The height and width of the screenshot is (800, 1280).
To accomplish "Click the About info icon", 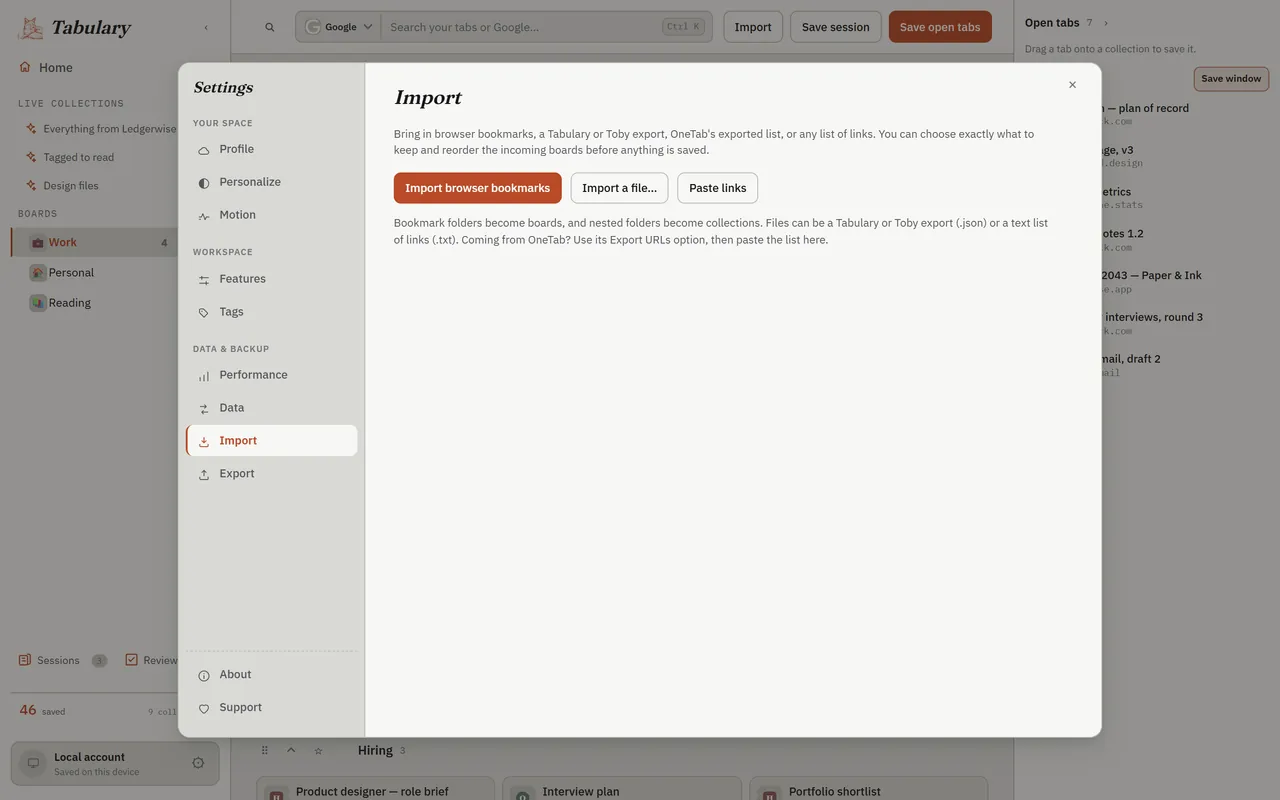I will point(204,675).
